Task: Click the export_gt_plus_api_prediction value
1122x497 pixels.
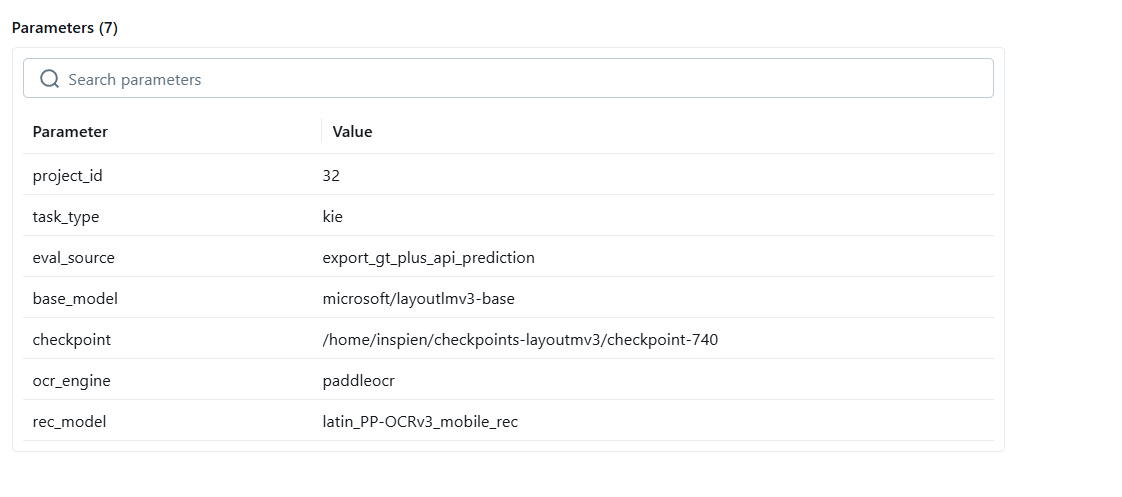Action: coord(428,258)
